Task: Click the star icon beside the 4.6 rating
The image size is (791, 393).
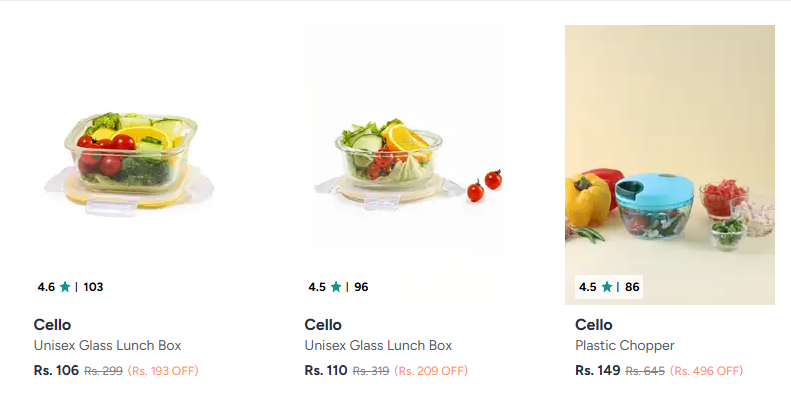Action: tap(65, 287)
